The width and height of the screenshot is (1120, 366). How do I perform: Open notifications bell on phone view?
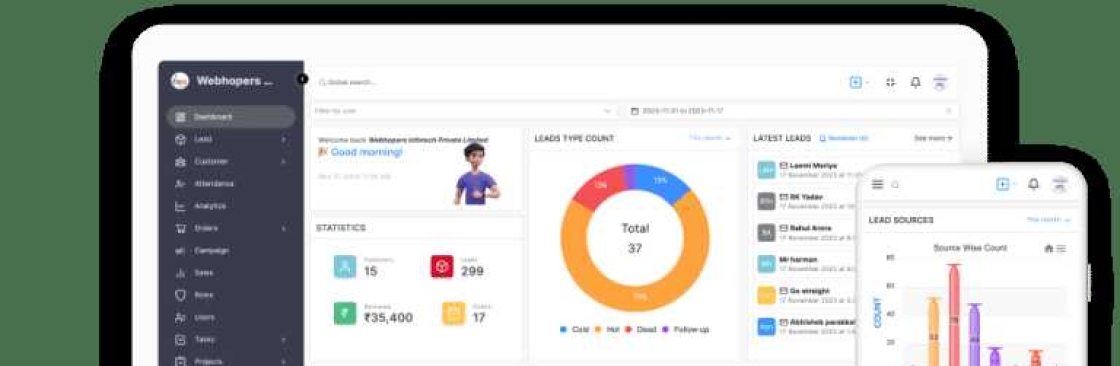[1033, 184]
